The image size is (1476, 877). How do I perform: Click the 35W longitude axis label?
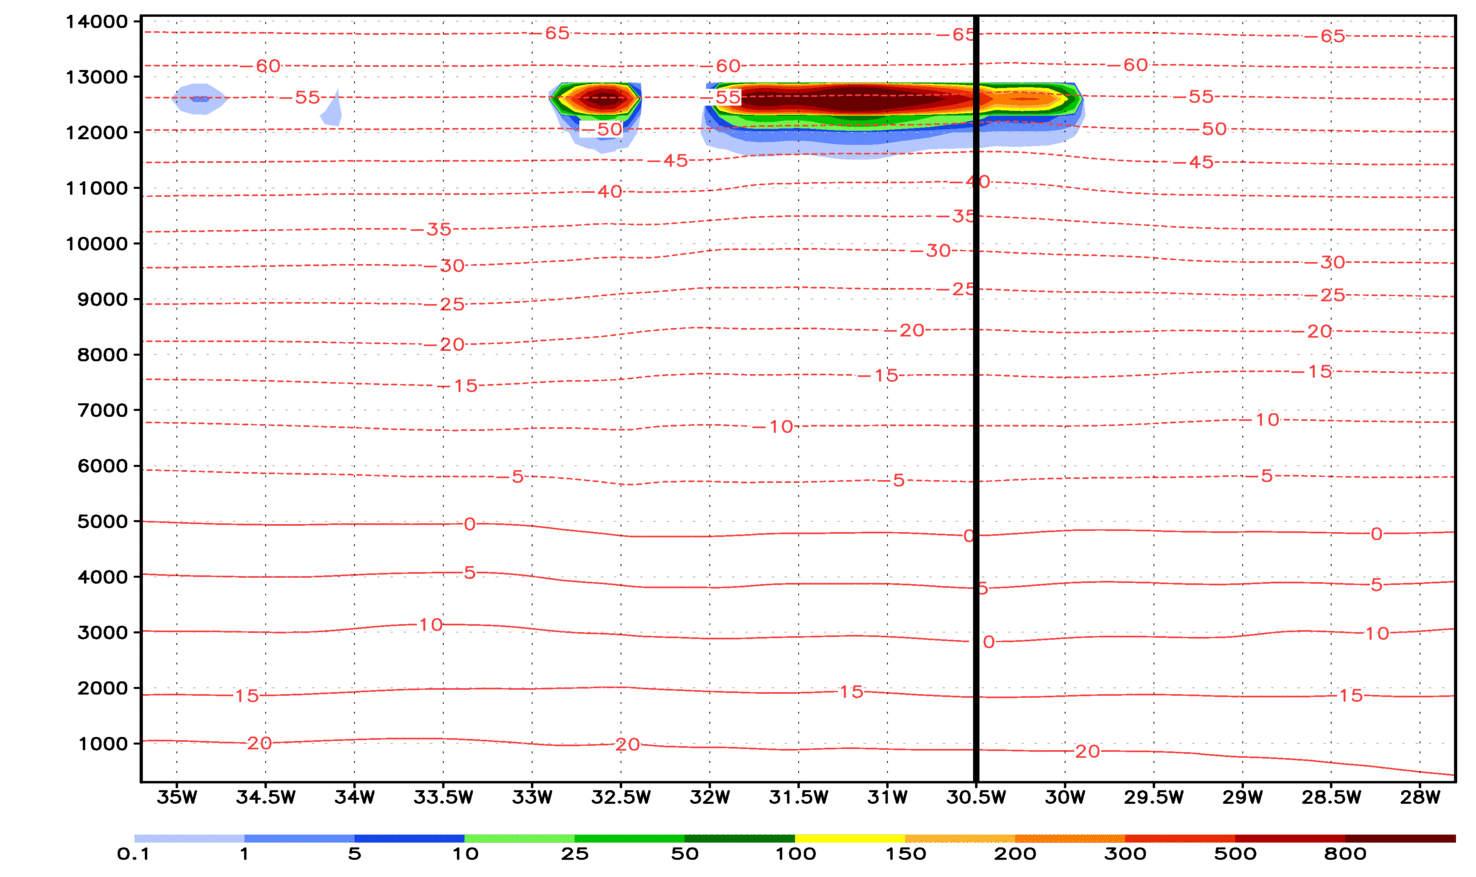177,797
